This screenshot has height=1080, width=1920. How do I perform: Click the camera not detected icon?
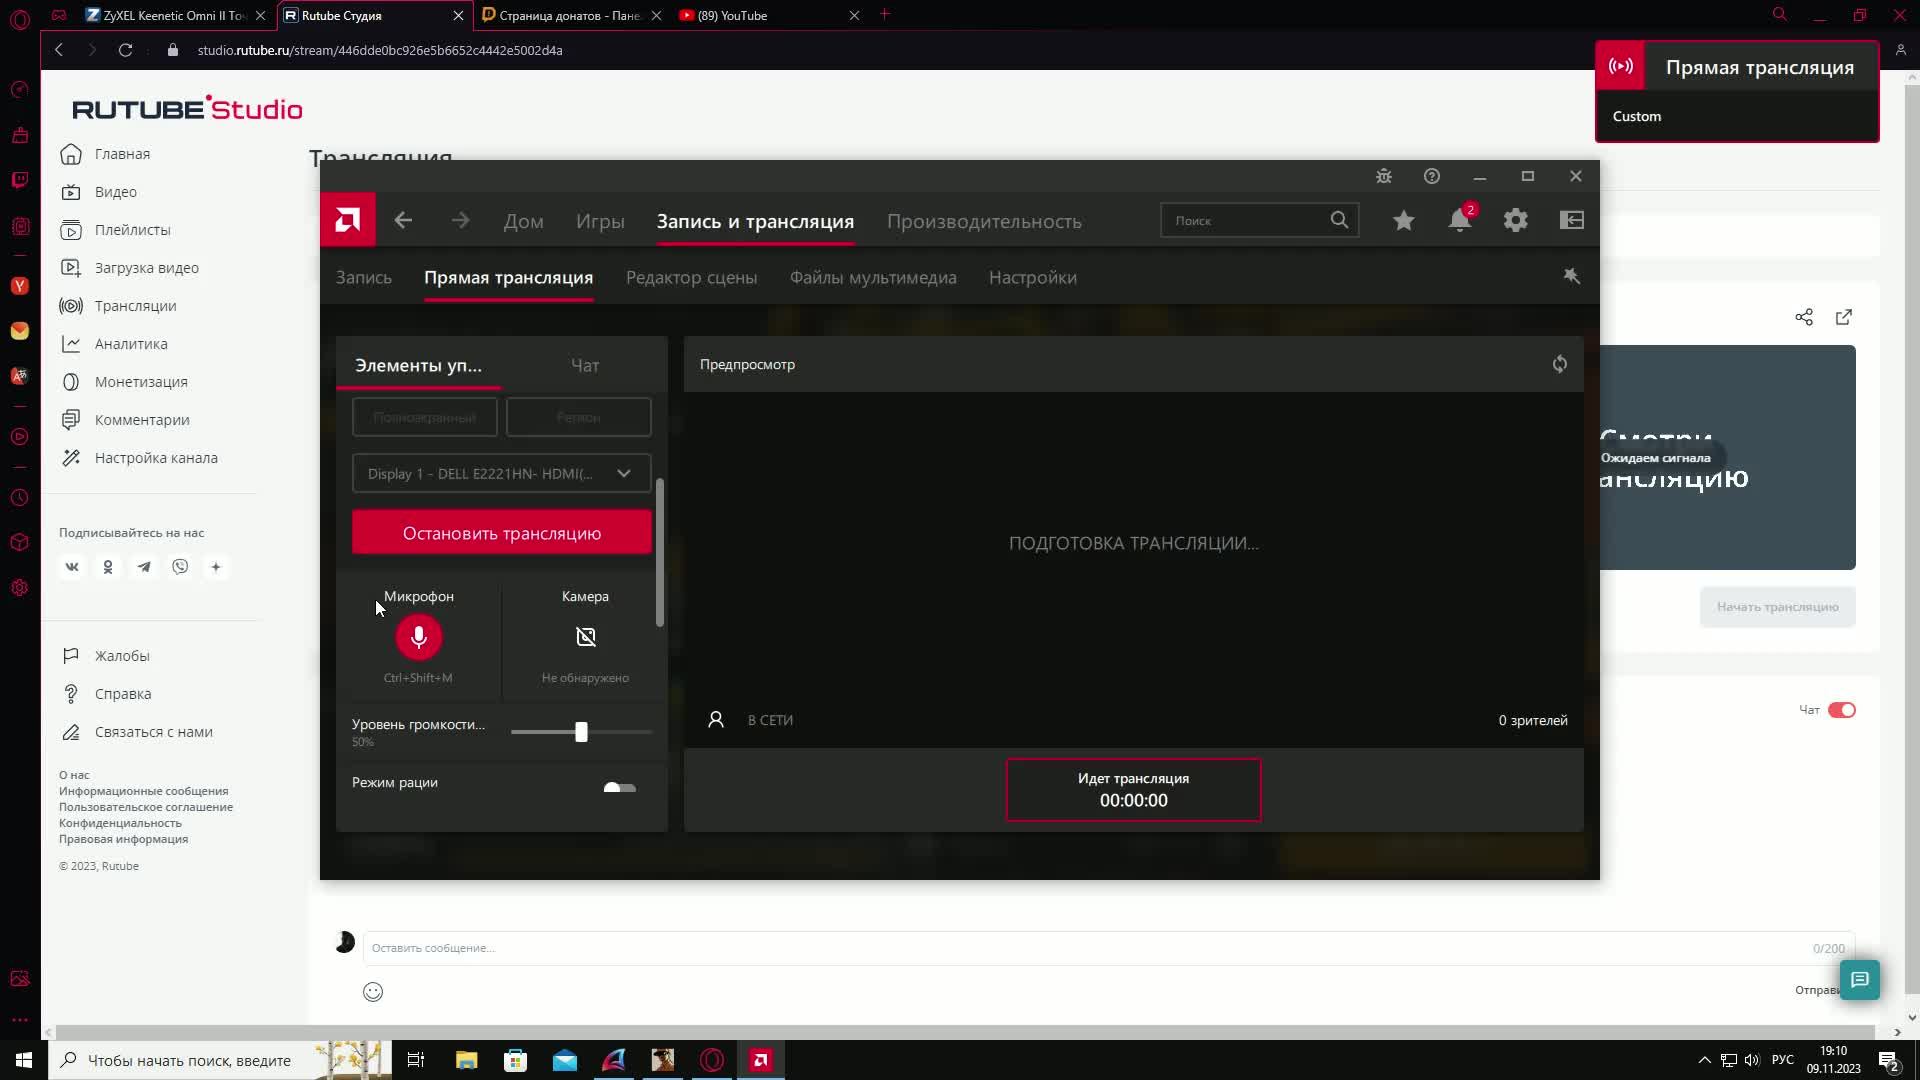click(x=585, y=637)
